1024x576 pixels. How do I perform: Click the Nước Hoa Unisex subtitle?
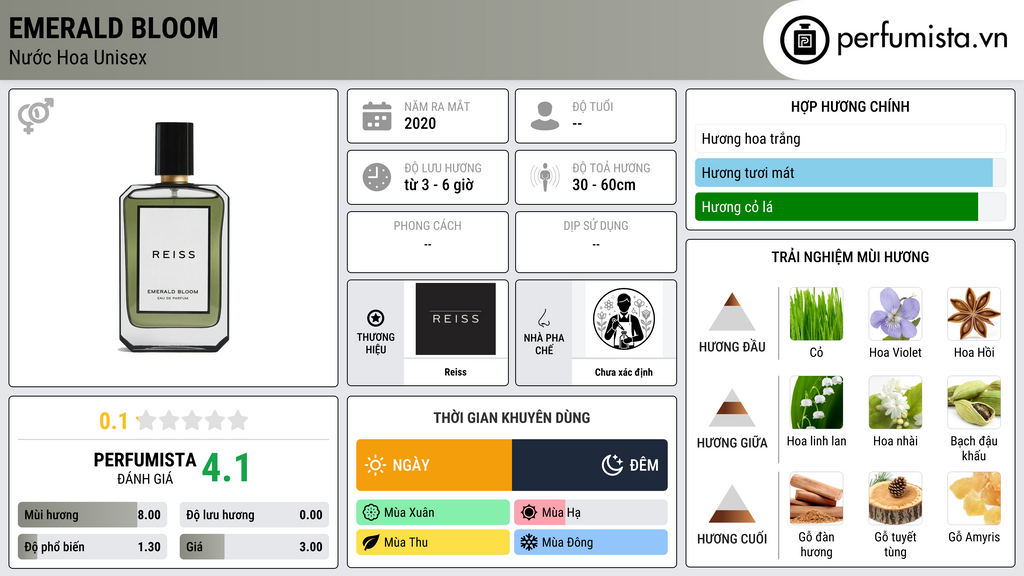[78, 57]
